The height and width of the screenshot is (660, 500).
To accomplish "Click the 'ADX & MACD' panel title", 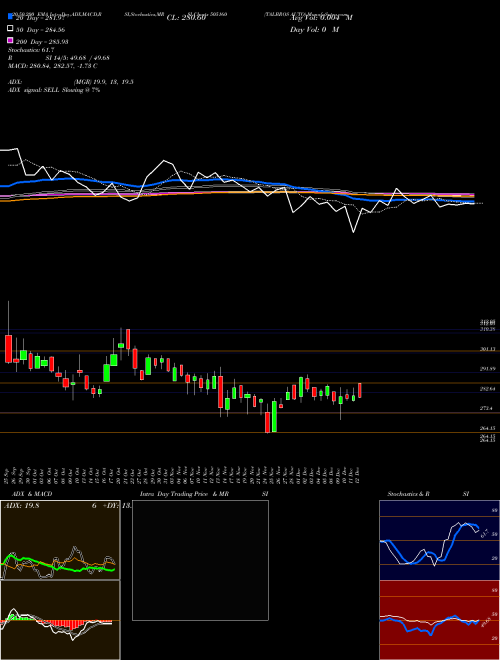I will [32, 494].
